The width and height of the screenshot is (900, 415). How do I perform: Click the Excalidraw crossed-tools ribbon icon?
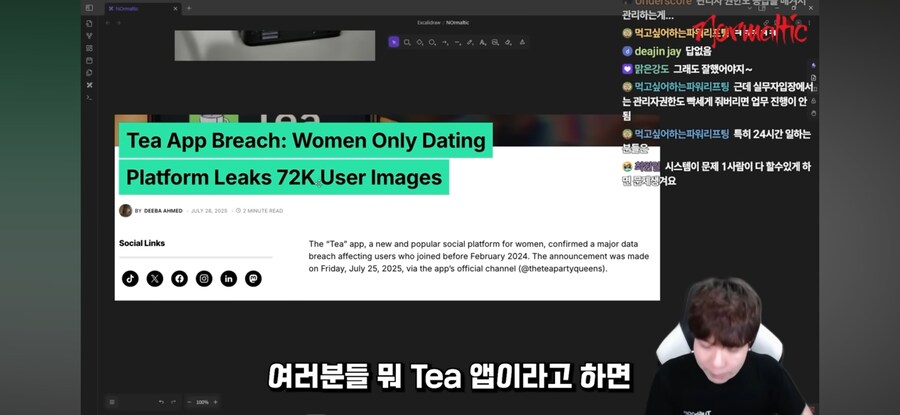coord(89,85)
